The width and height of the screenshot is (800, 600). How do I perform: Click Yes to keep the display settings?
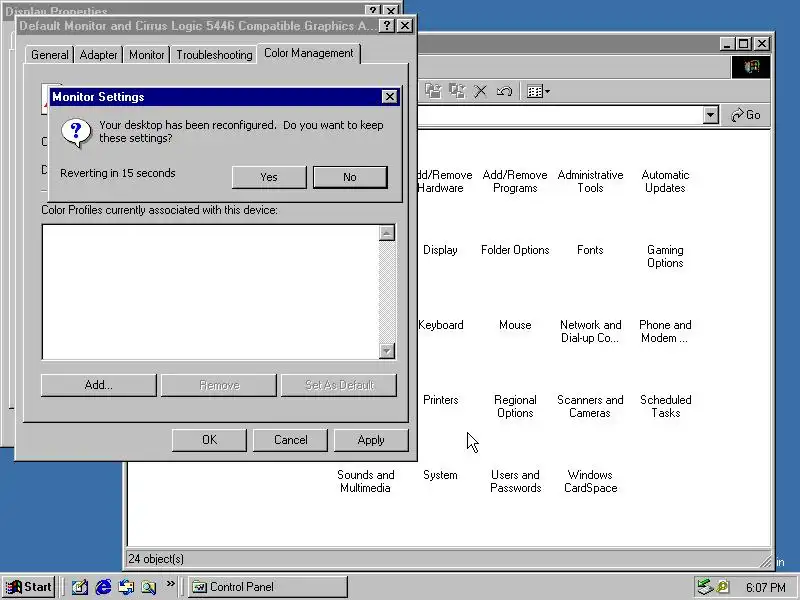pos(269,177)
